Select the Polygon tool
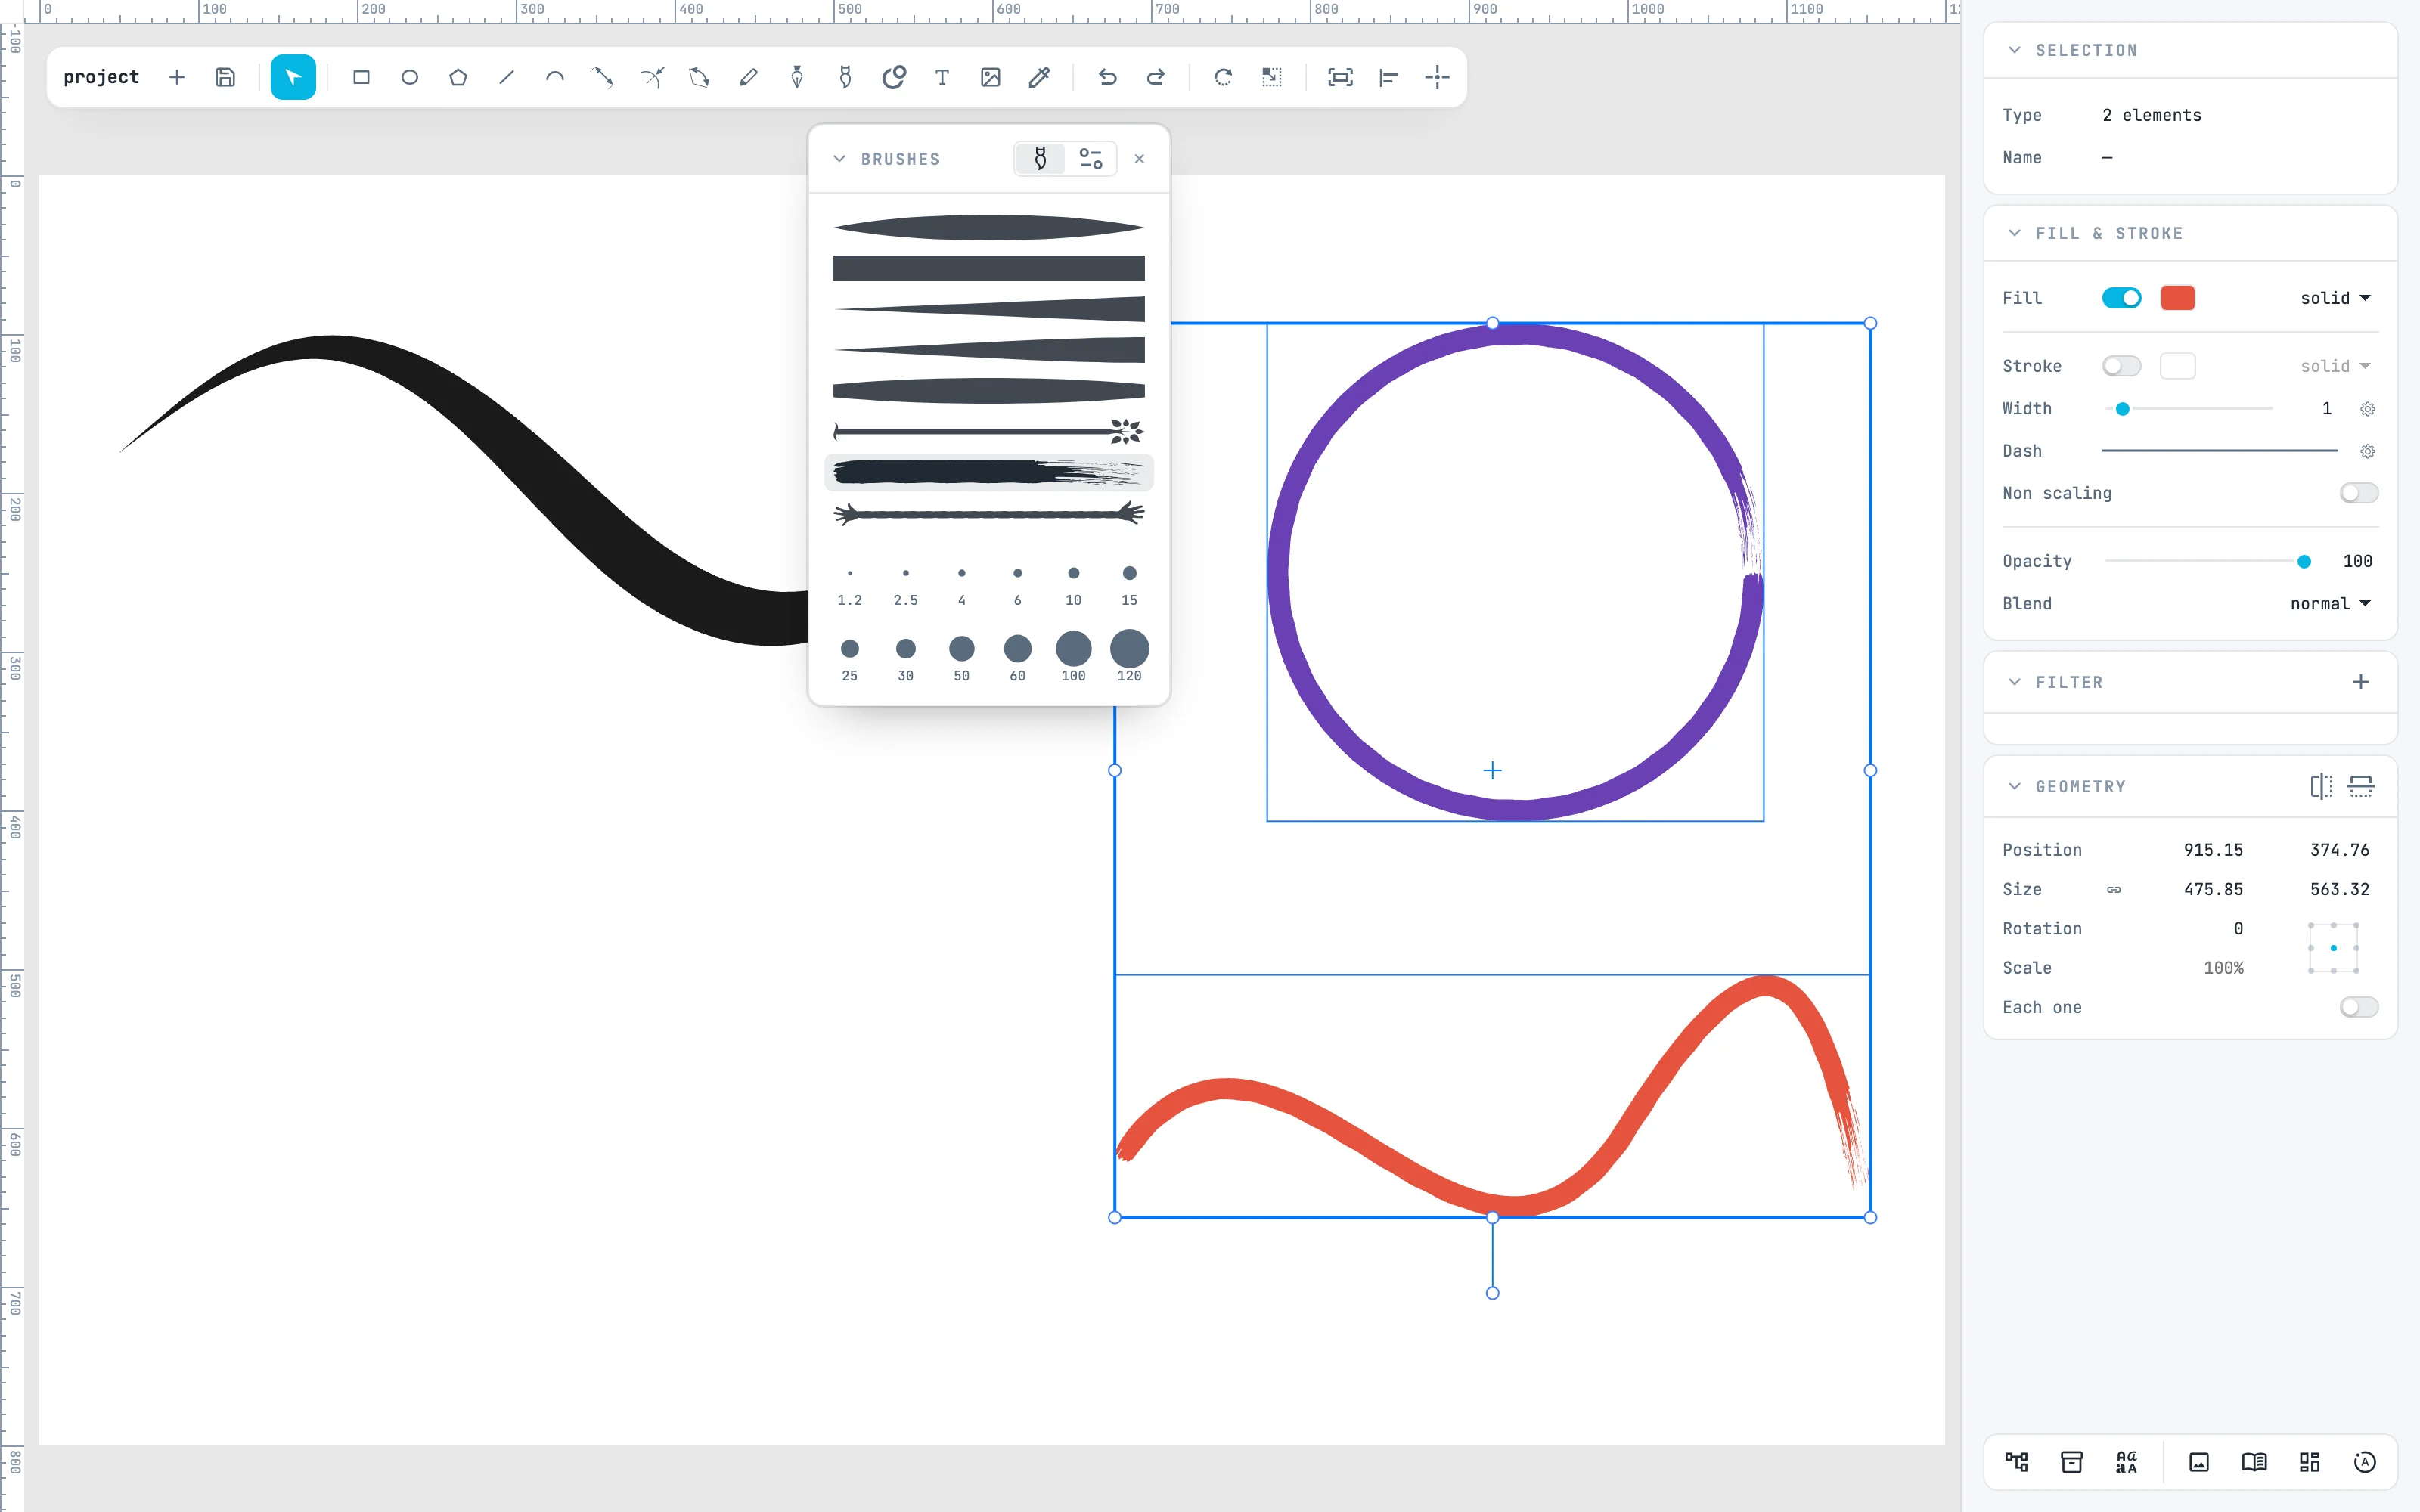 point(458,77)
